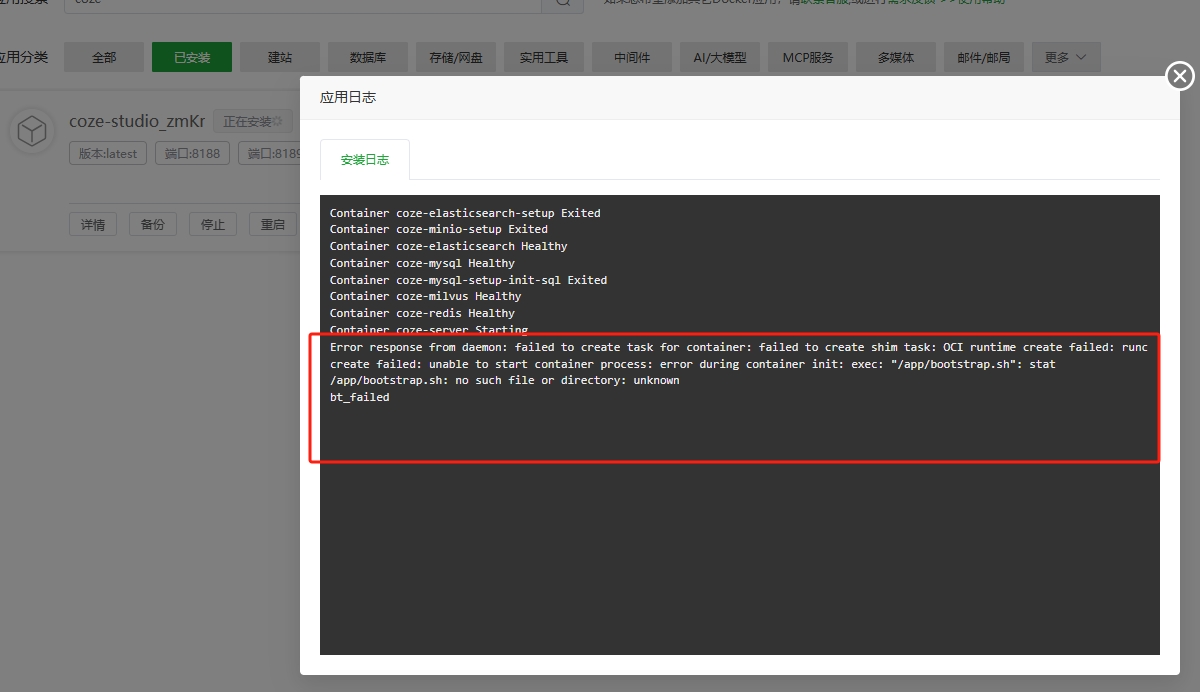The width and height of the screenshot is (1200, 692).
Task: Click the 正在安装 status badge
Action: (252, 122)
